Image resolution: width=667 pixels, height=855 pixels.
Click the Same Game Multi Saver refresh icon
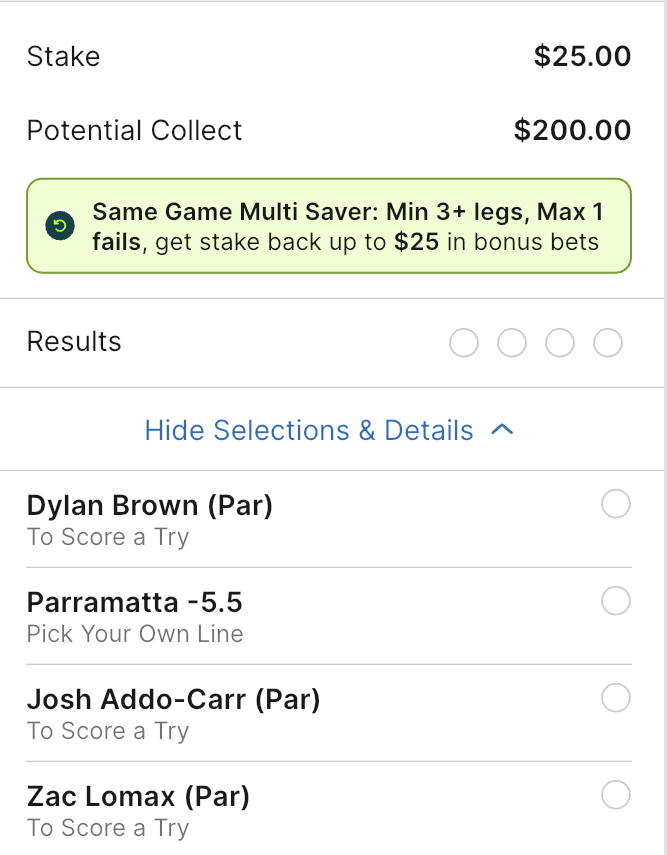click(x=59, y=226)
